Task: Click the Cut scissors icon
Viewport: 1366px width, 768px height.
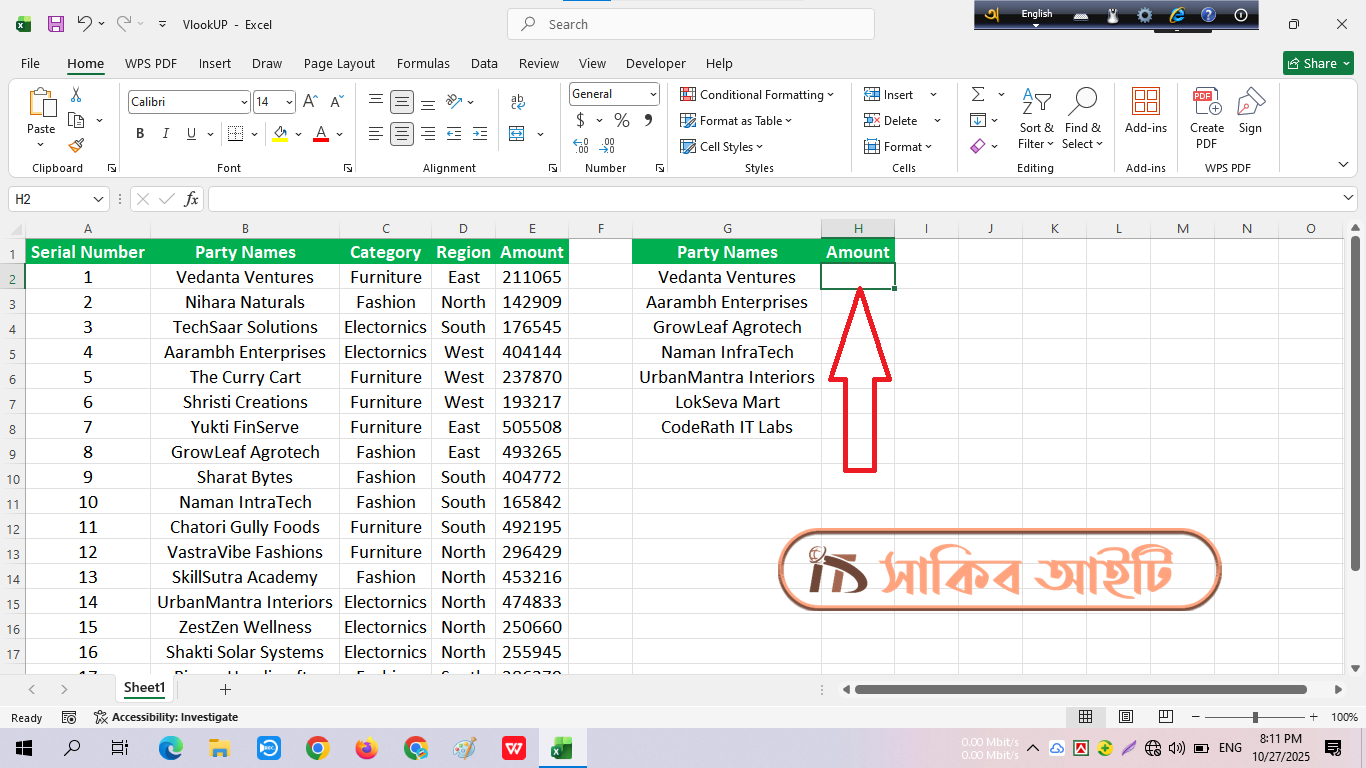Action: (76, 95)
